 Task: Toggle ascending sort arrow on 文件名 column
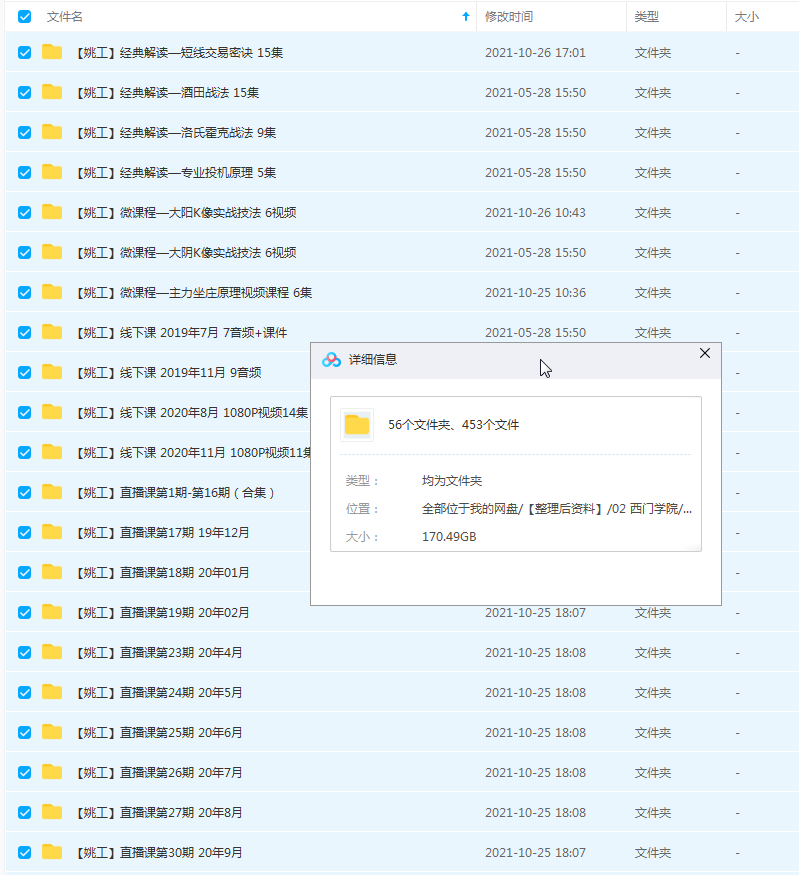click(x=466, y=17)
